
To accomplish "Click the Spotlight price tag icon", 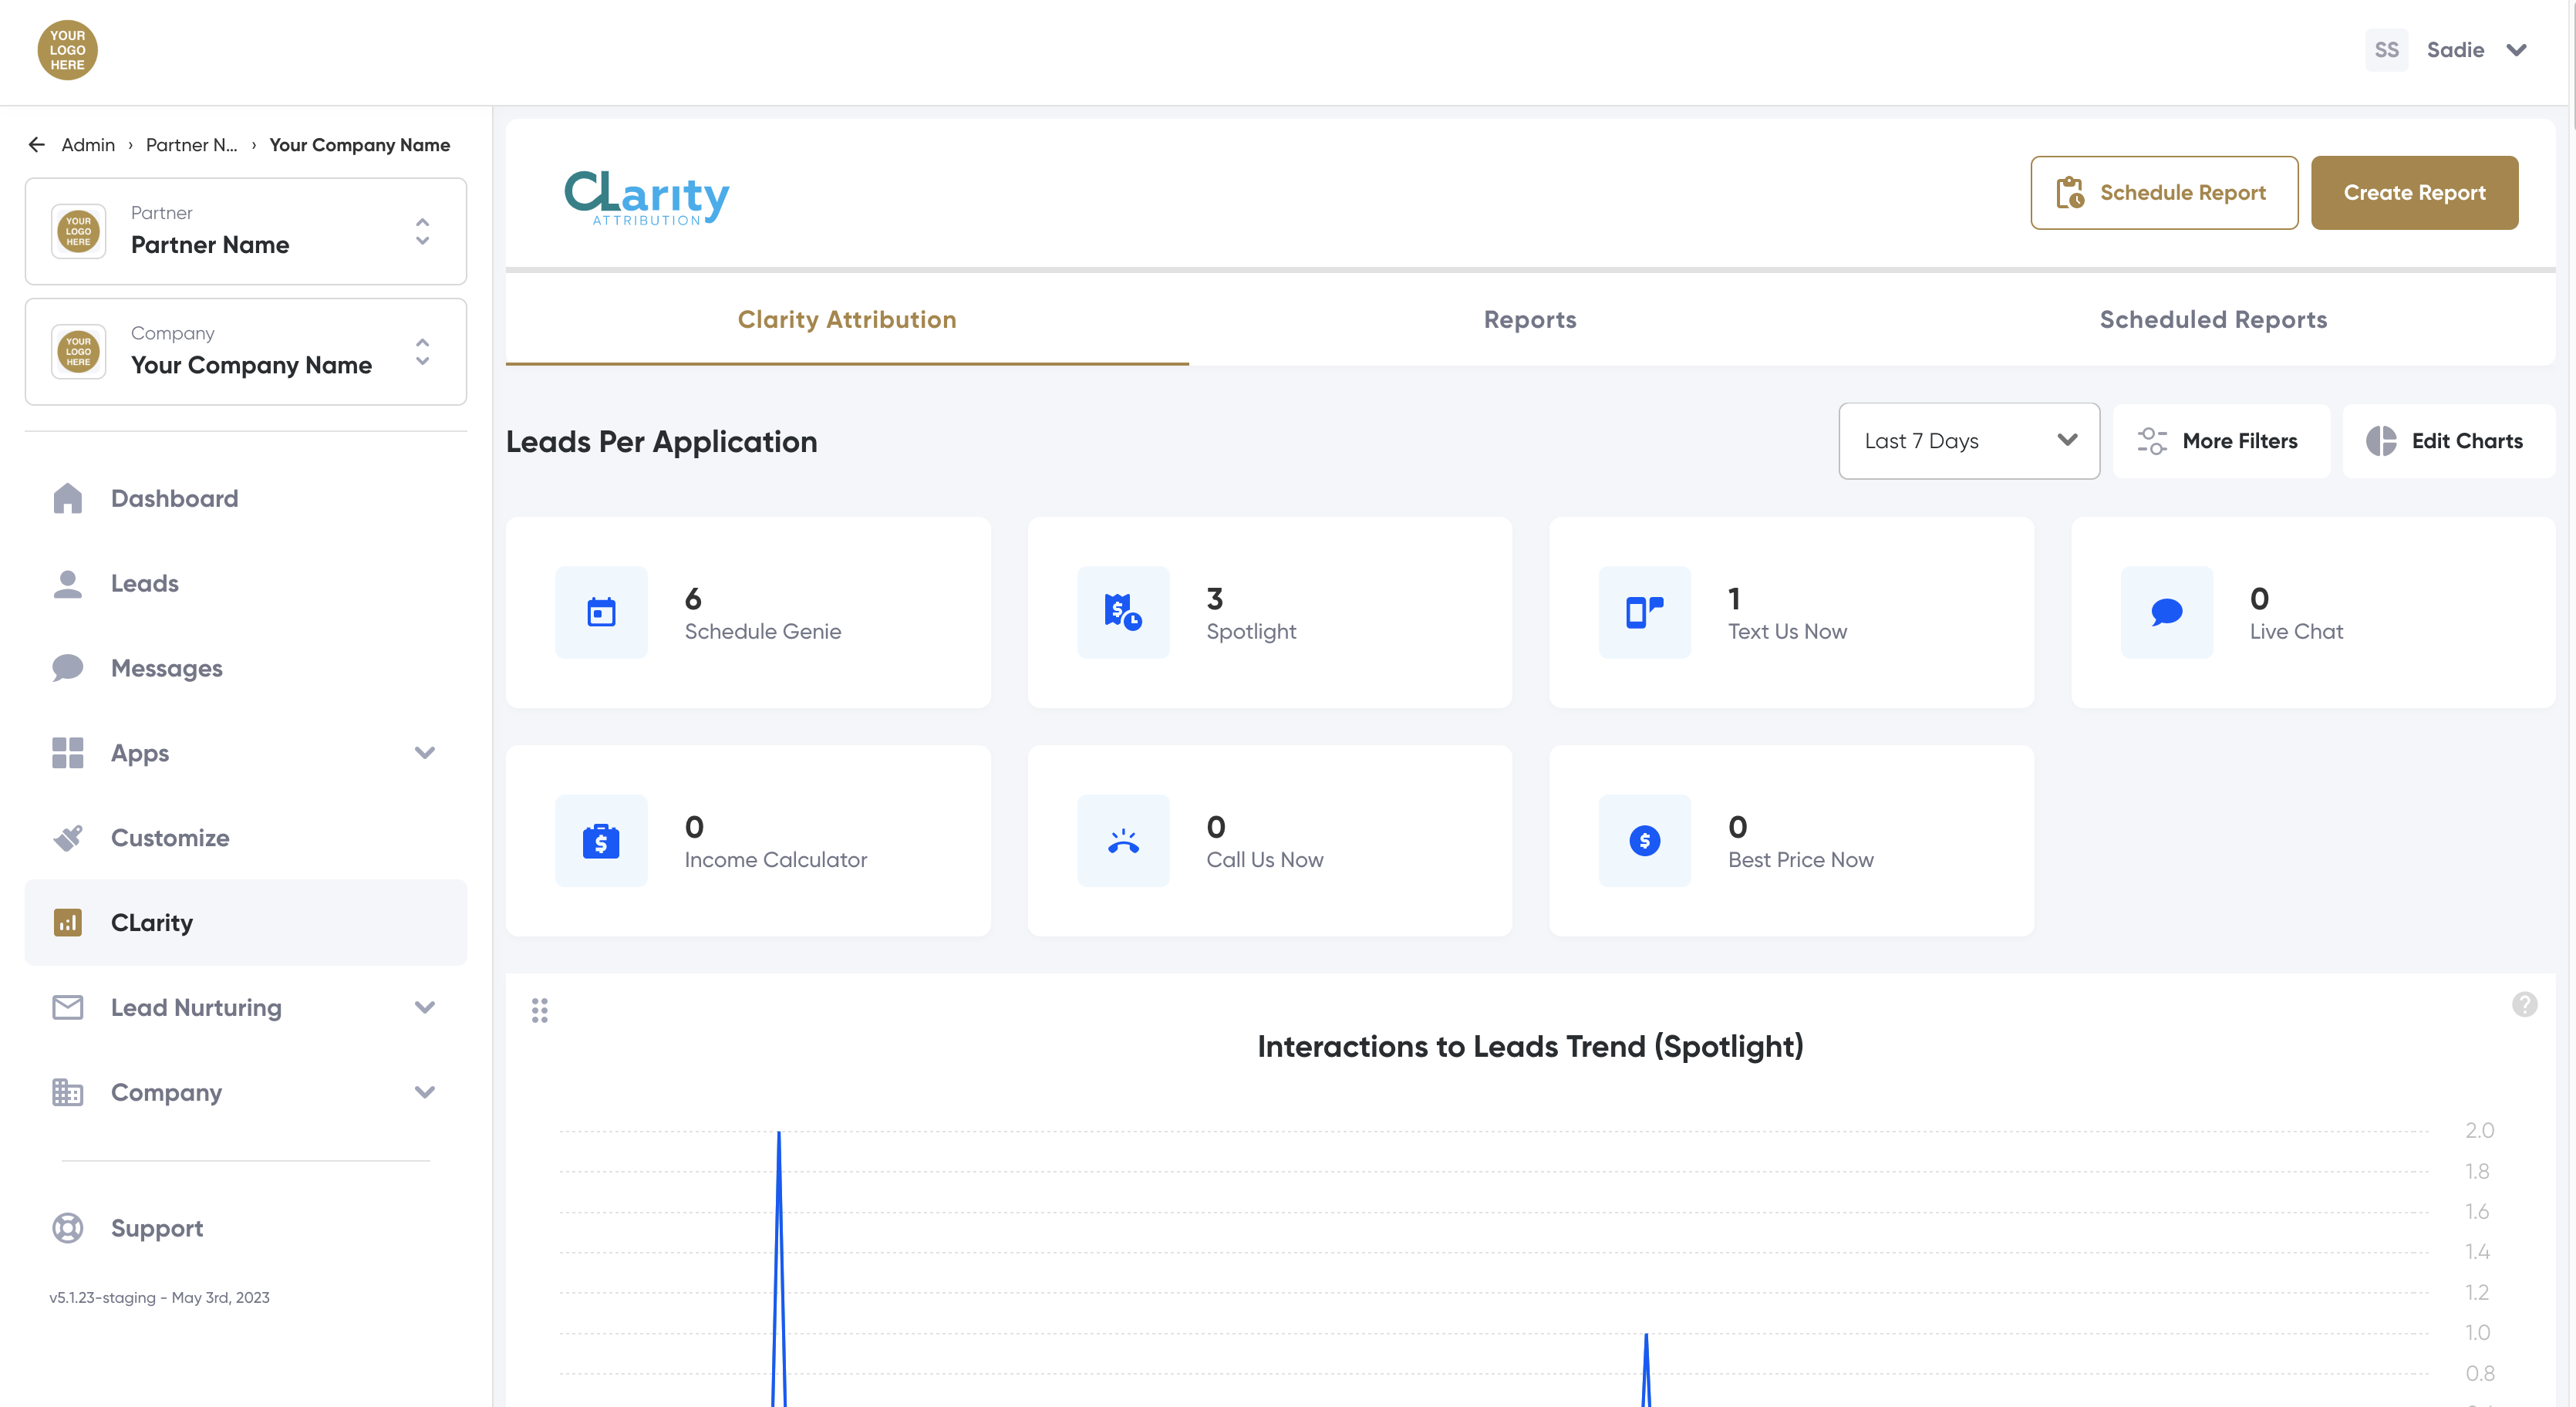I will [x=1122, y=612].
